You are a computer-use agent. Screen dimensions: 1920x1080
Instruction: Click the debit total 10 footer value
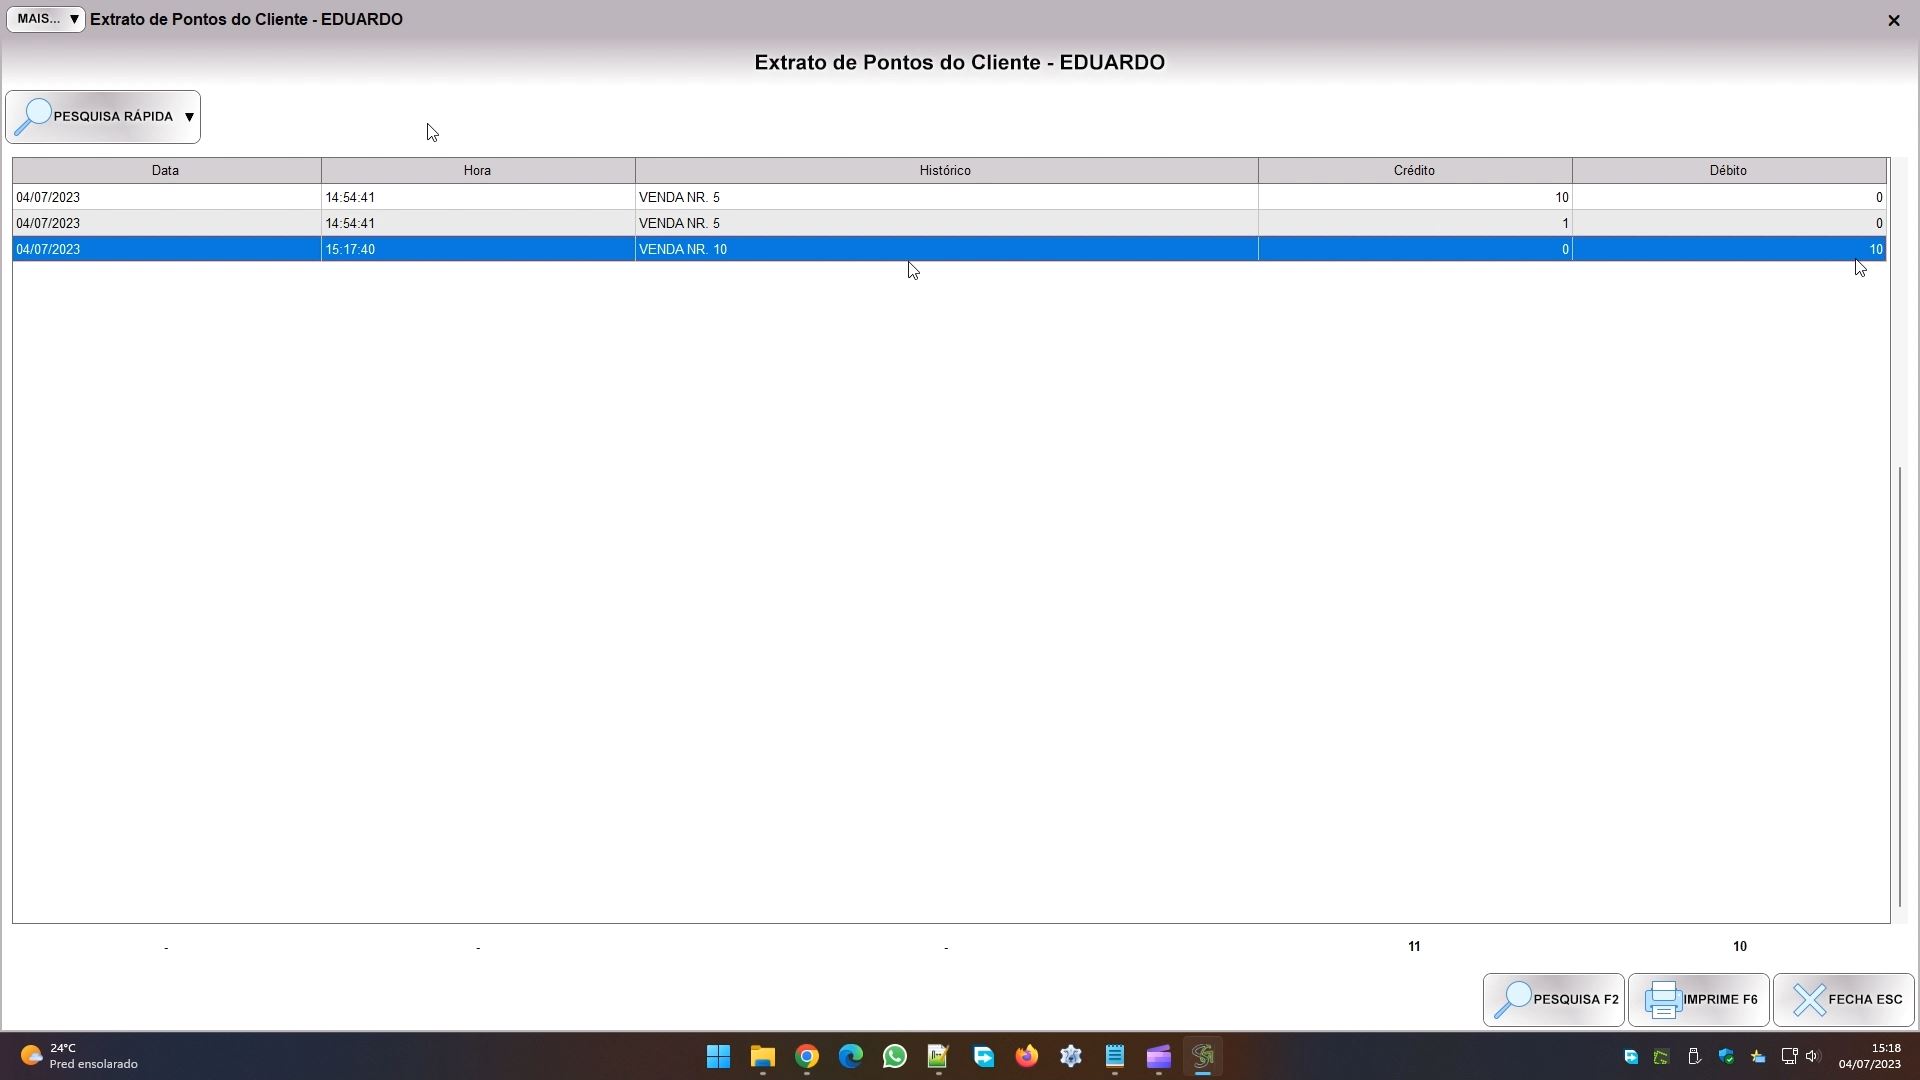click(1740, 947)
